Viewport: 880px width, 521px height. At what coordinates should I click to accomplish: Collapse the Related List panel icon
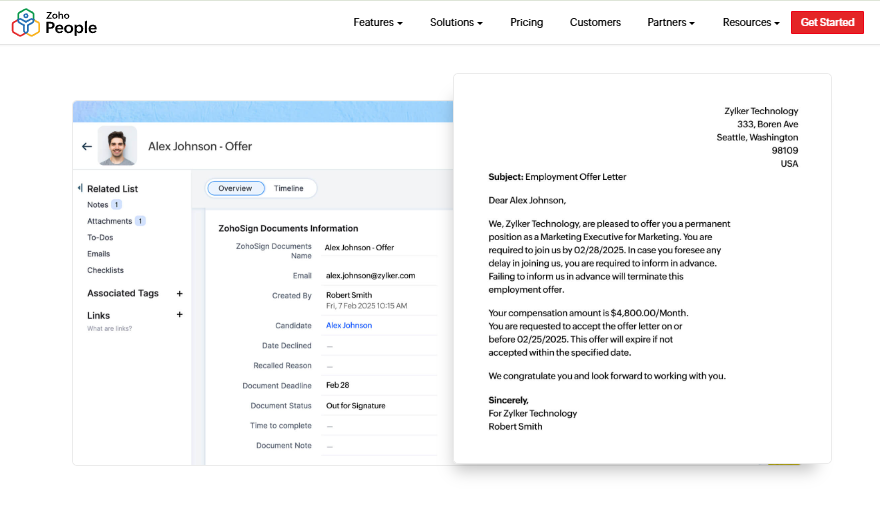[80, 188]
